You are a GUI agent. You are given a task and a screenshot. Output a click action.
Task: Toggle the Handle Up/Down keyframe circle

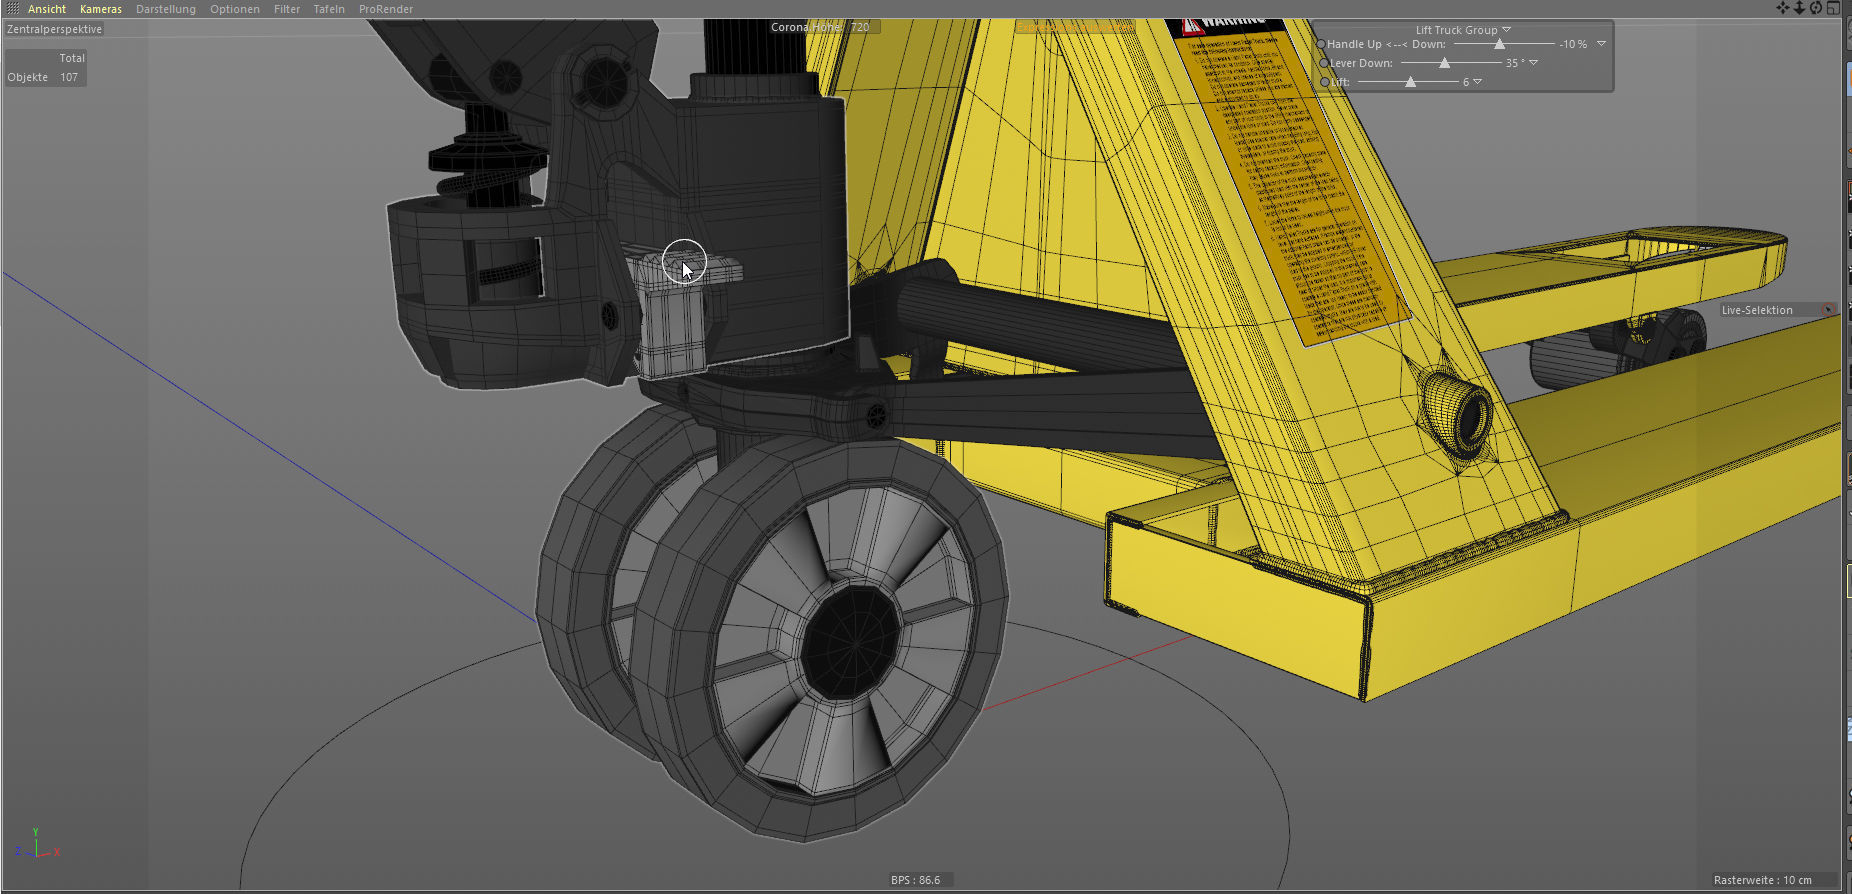pyautogui.click(x=1321, y=44)
